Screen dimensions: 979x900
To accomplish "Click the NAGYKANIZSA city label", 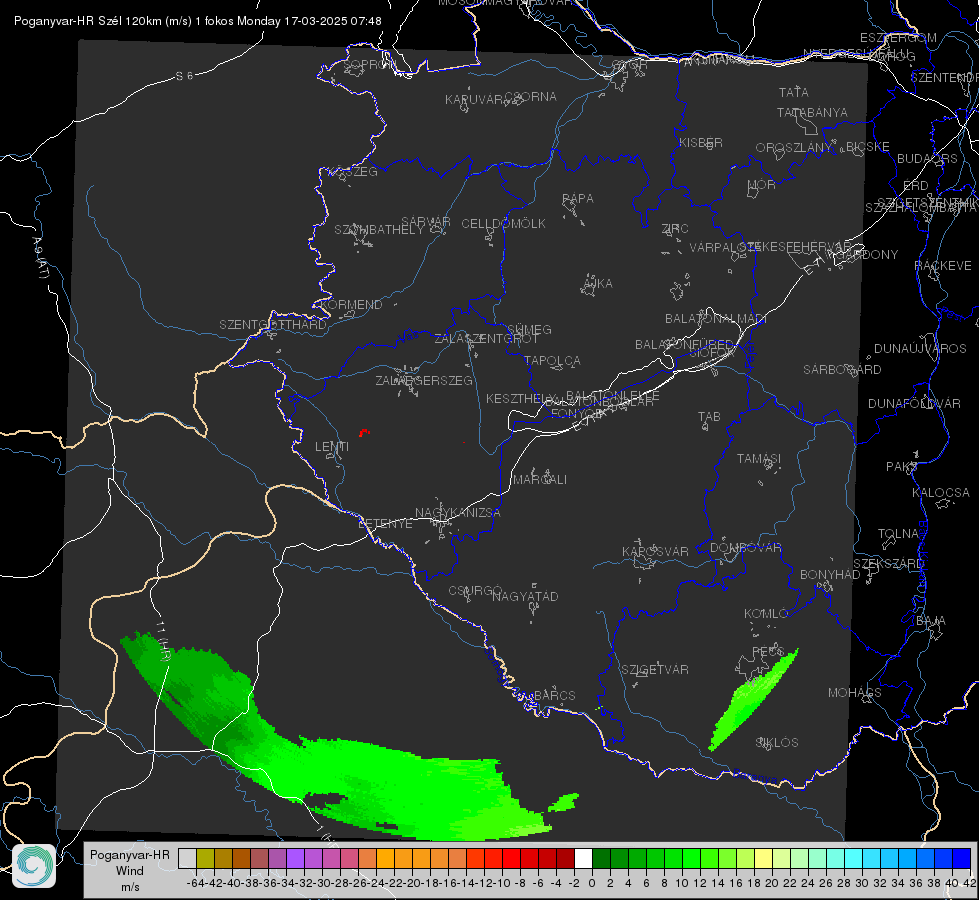I will pos(458,513).
